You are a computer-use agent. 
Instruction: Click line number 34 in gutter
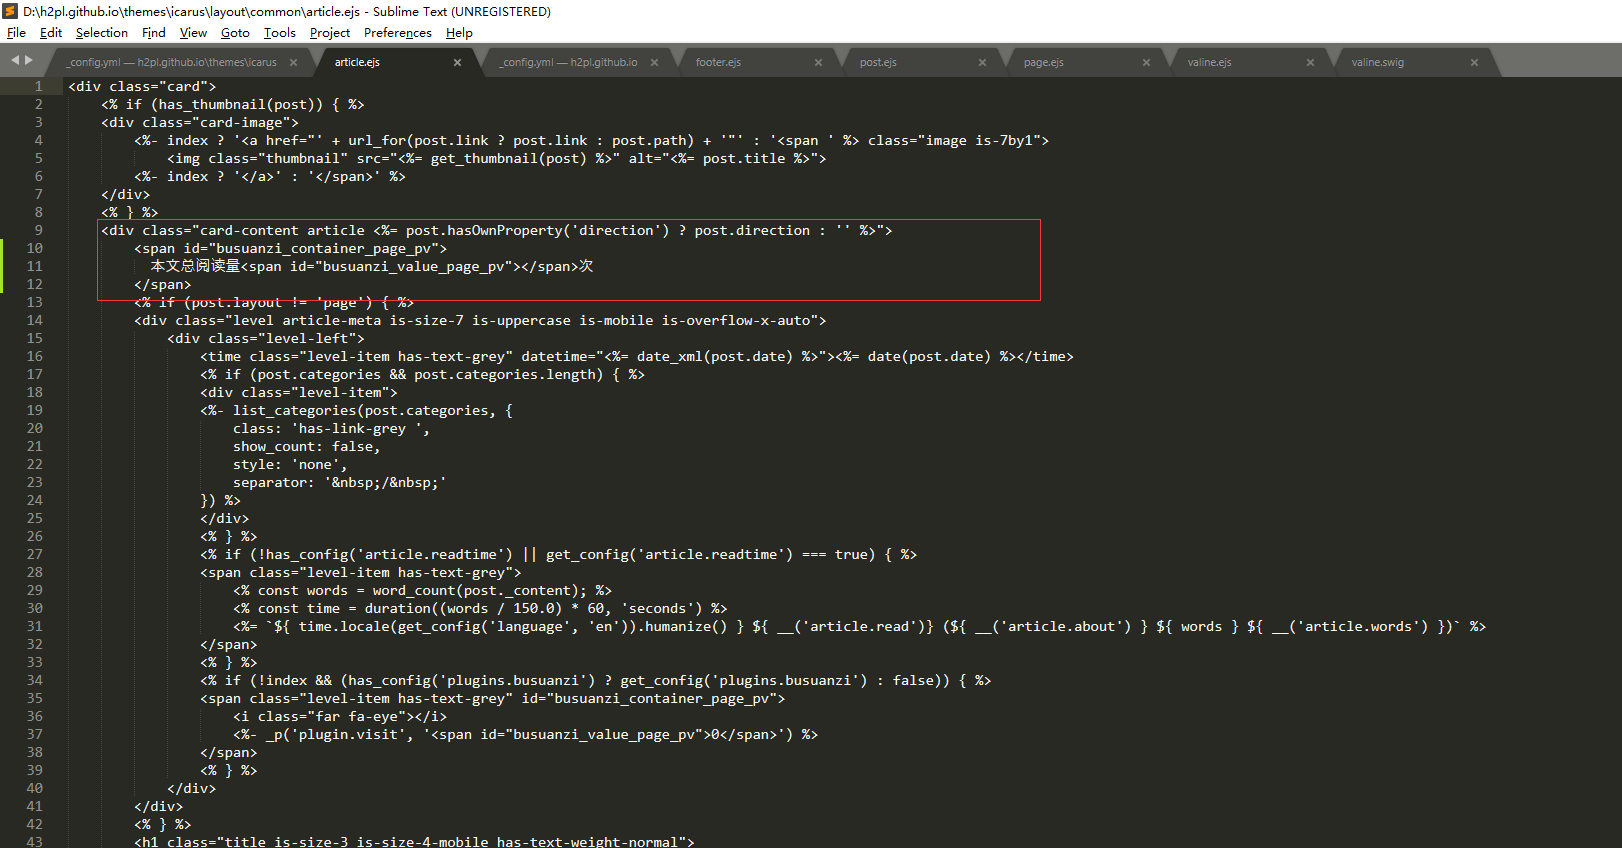pyautogui.click(x=35, y=680)
